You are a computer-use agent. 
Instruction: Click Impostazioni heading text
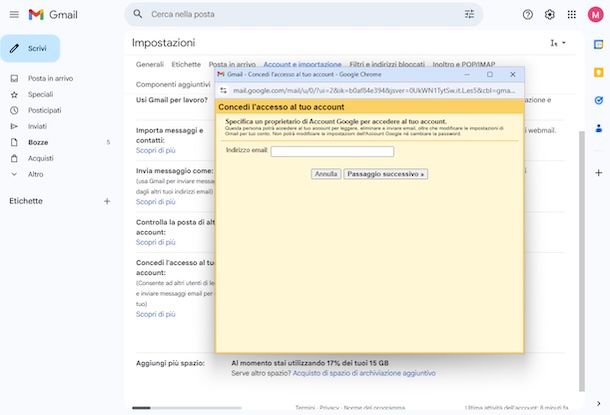(x=163, y=43)
